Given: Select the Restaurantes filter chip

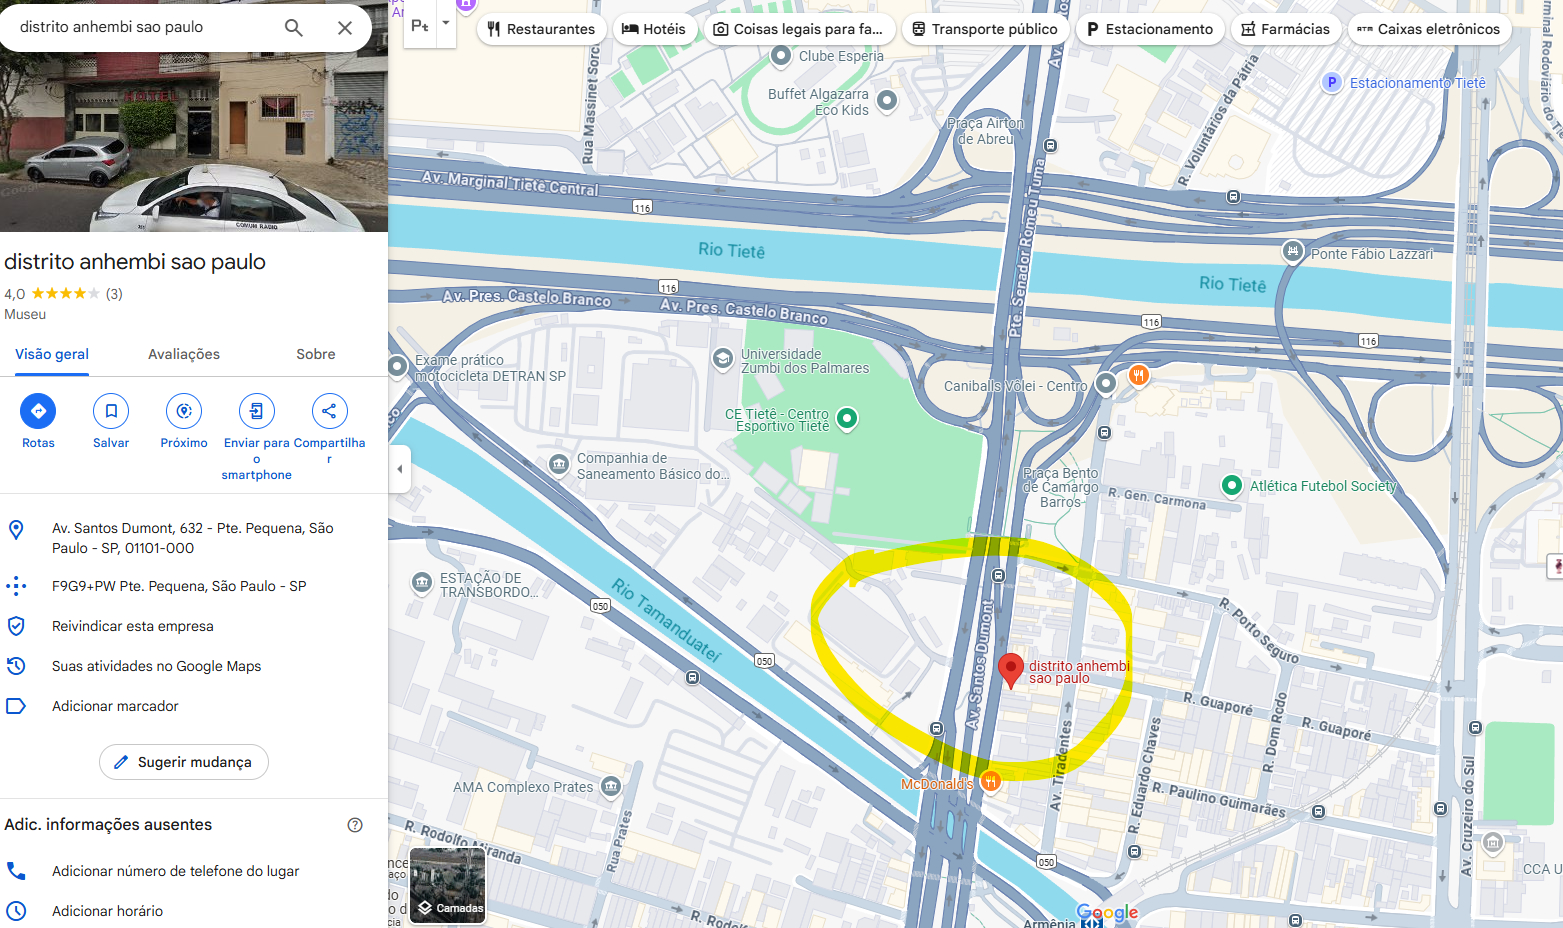Looking at the screenshot, I should point(541,29).
